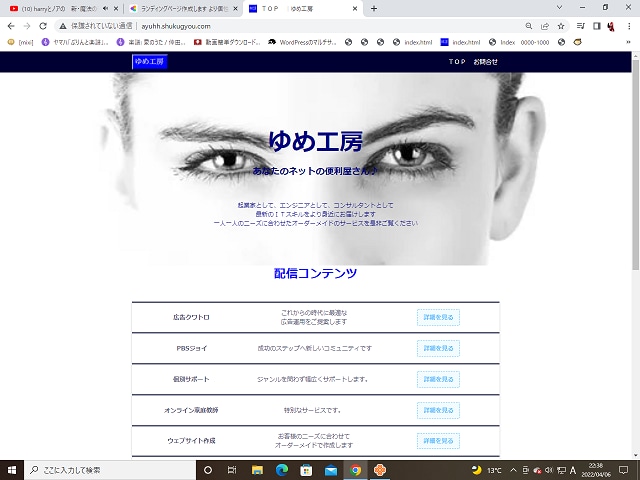Open the volume control in the tray
The image size is (640, 480).
click(549, 470)
